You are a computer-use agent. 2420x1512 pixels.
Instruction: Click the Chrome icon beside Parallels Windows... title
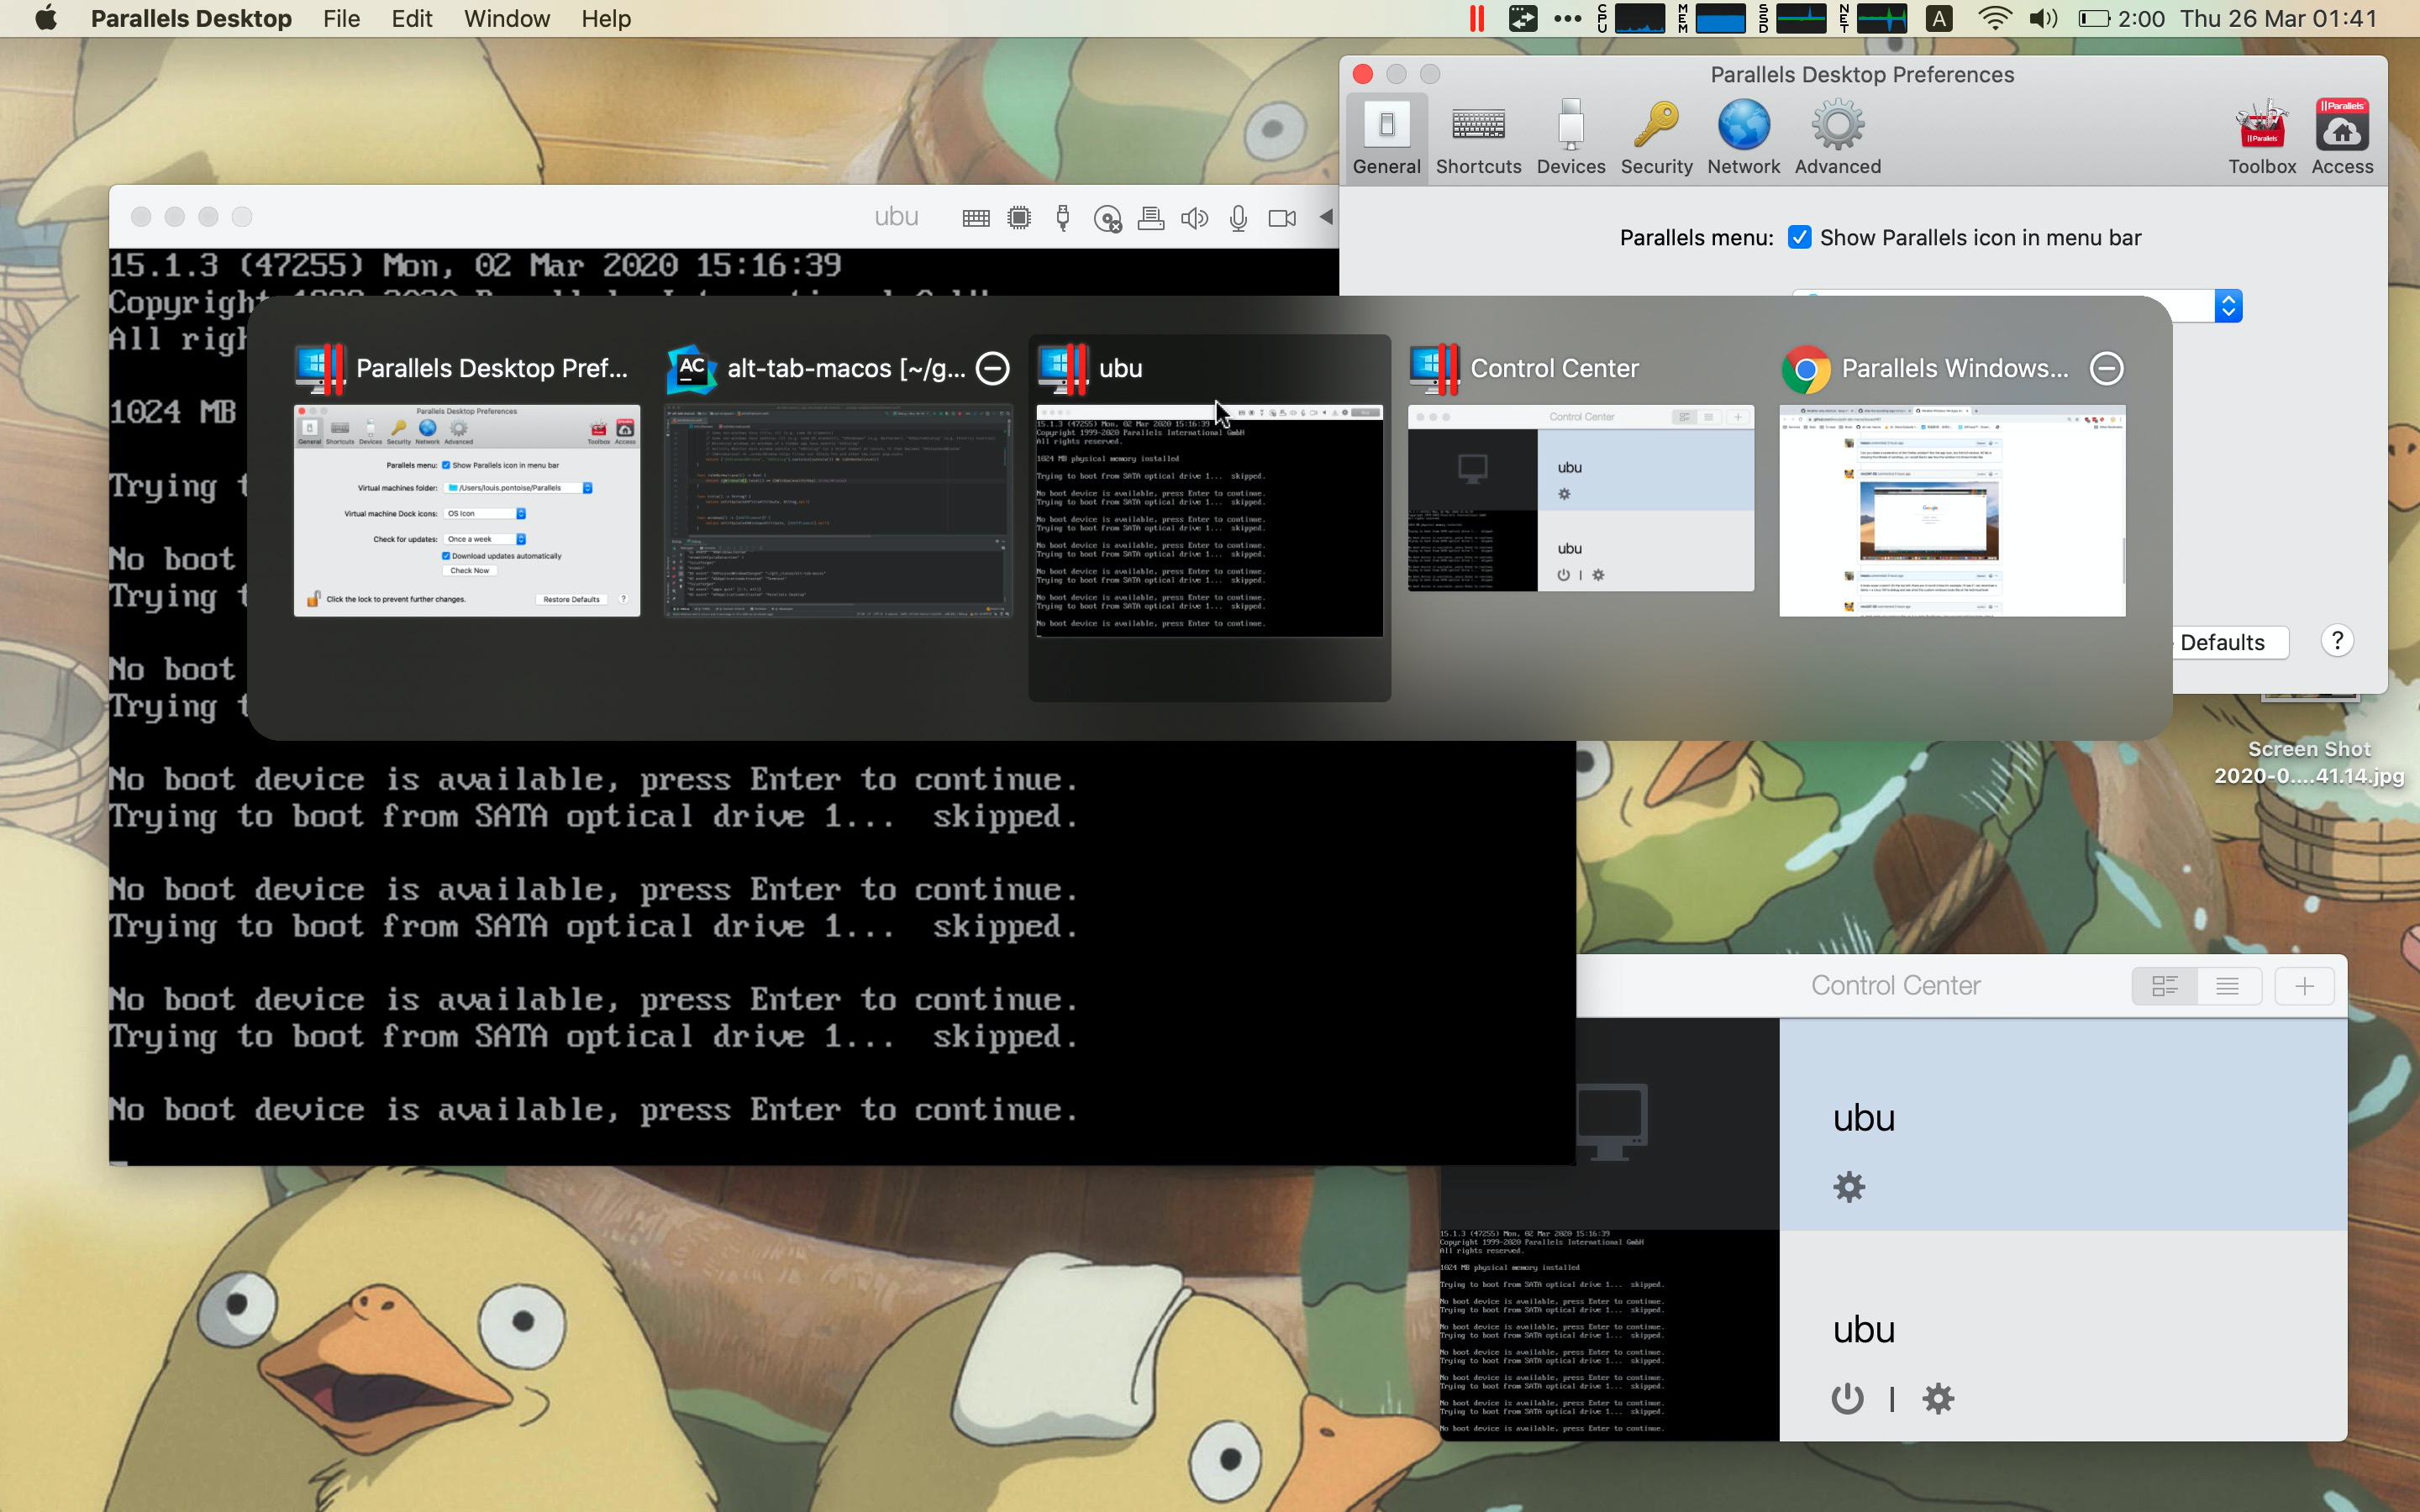click(1806, 369)
